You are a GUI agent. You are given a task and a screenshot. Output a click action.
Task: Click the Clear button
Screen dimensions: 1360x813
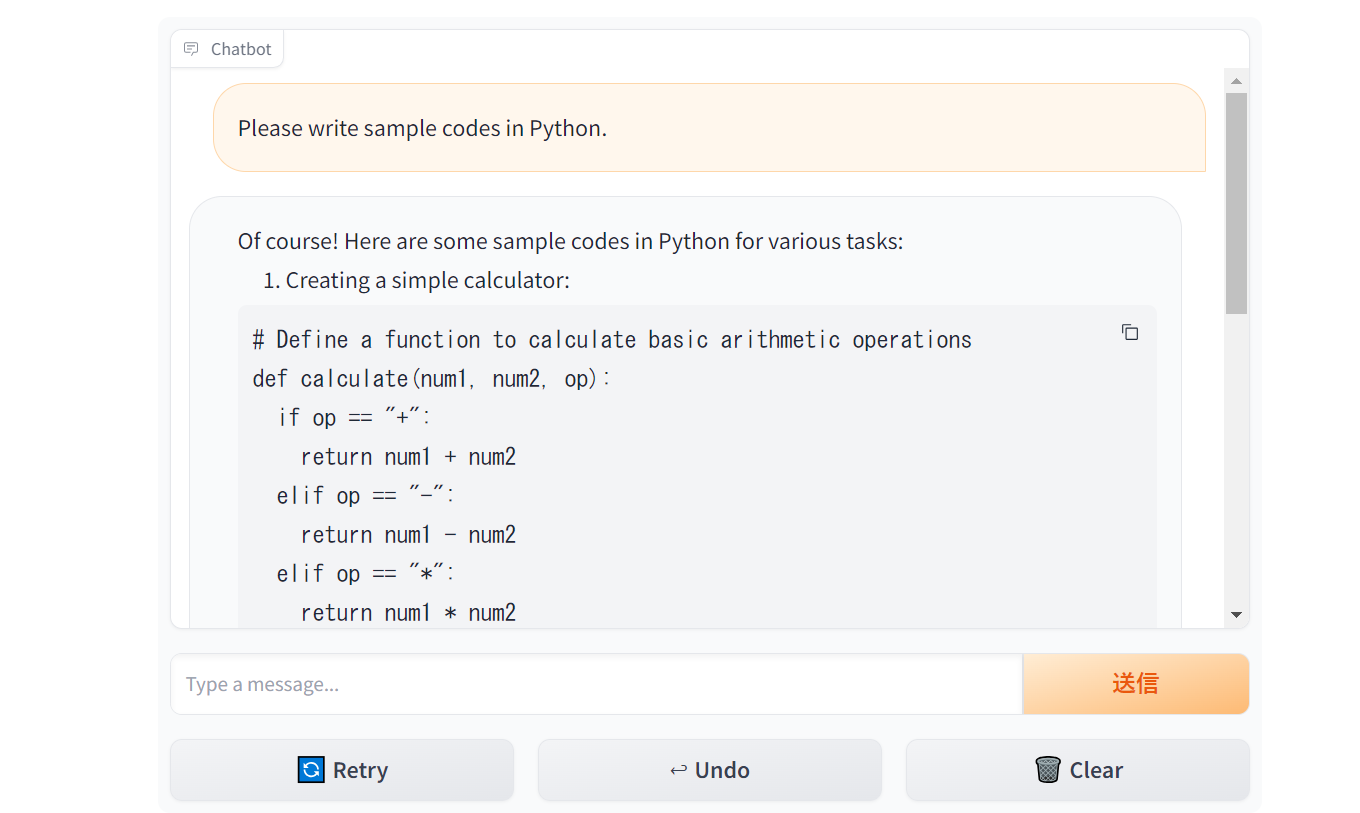click(x=1077, y=770)
